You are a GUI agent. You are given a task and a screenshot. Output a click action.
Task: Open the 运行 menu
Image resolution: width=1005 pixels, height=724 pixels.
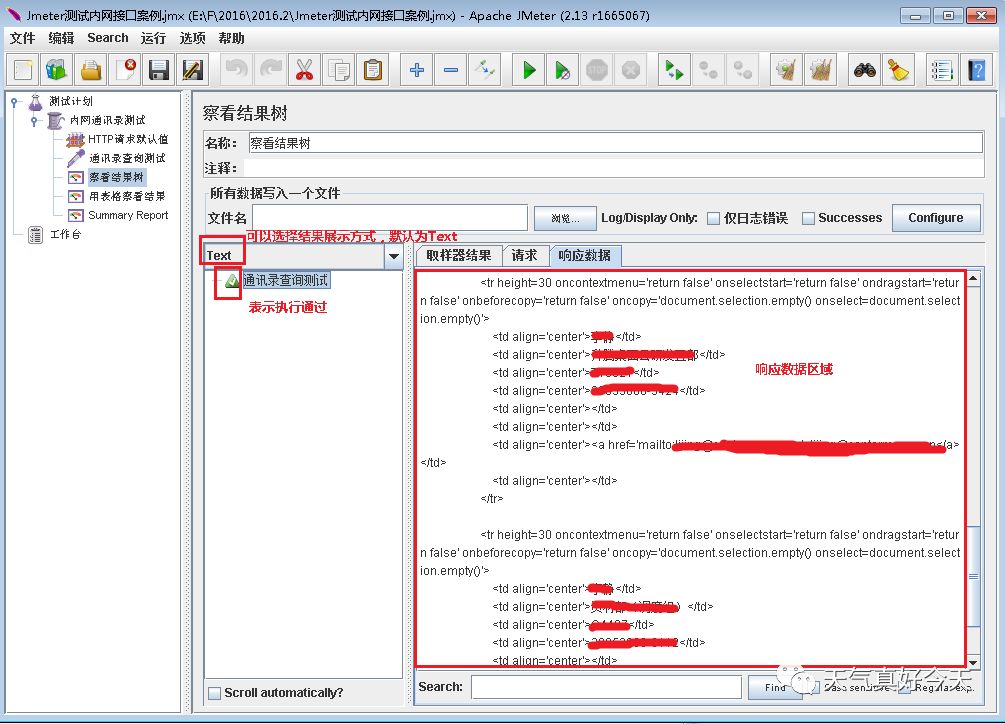tap(153, 38)
